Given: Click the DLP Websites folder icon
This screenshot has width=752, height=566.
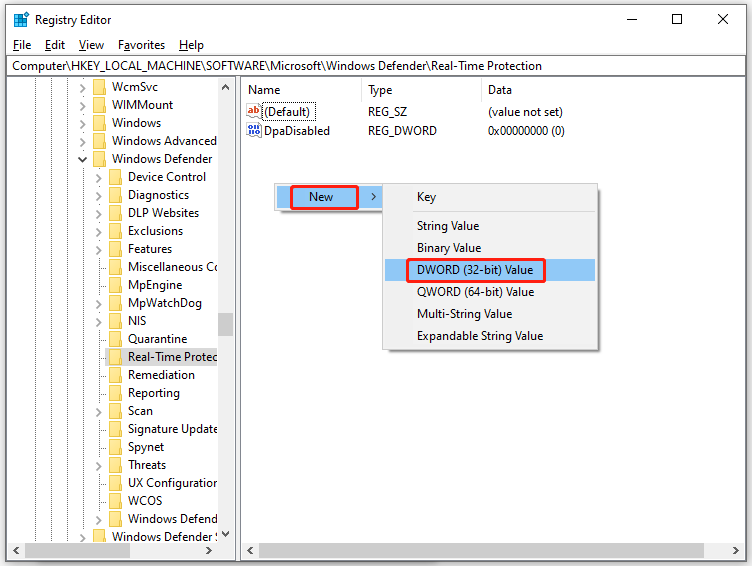Looking at the screenshot, I should (116, 212).
